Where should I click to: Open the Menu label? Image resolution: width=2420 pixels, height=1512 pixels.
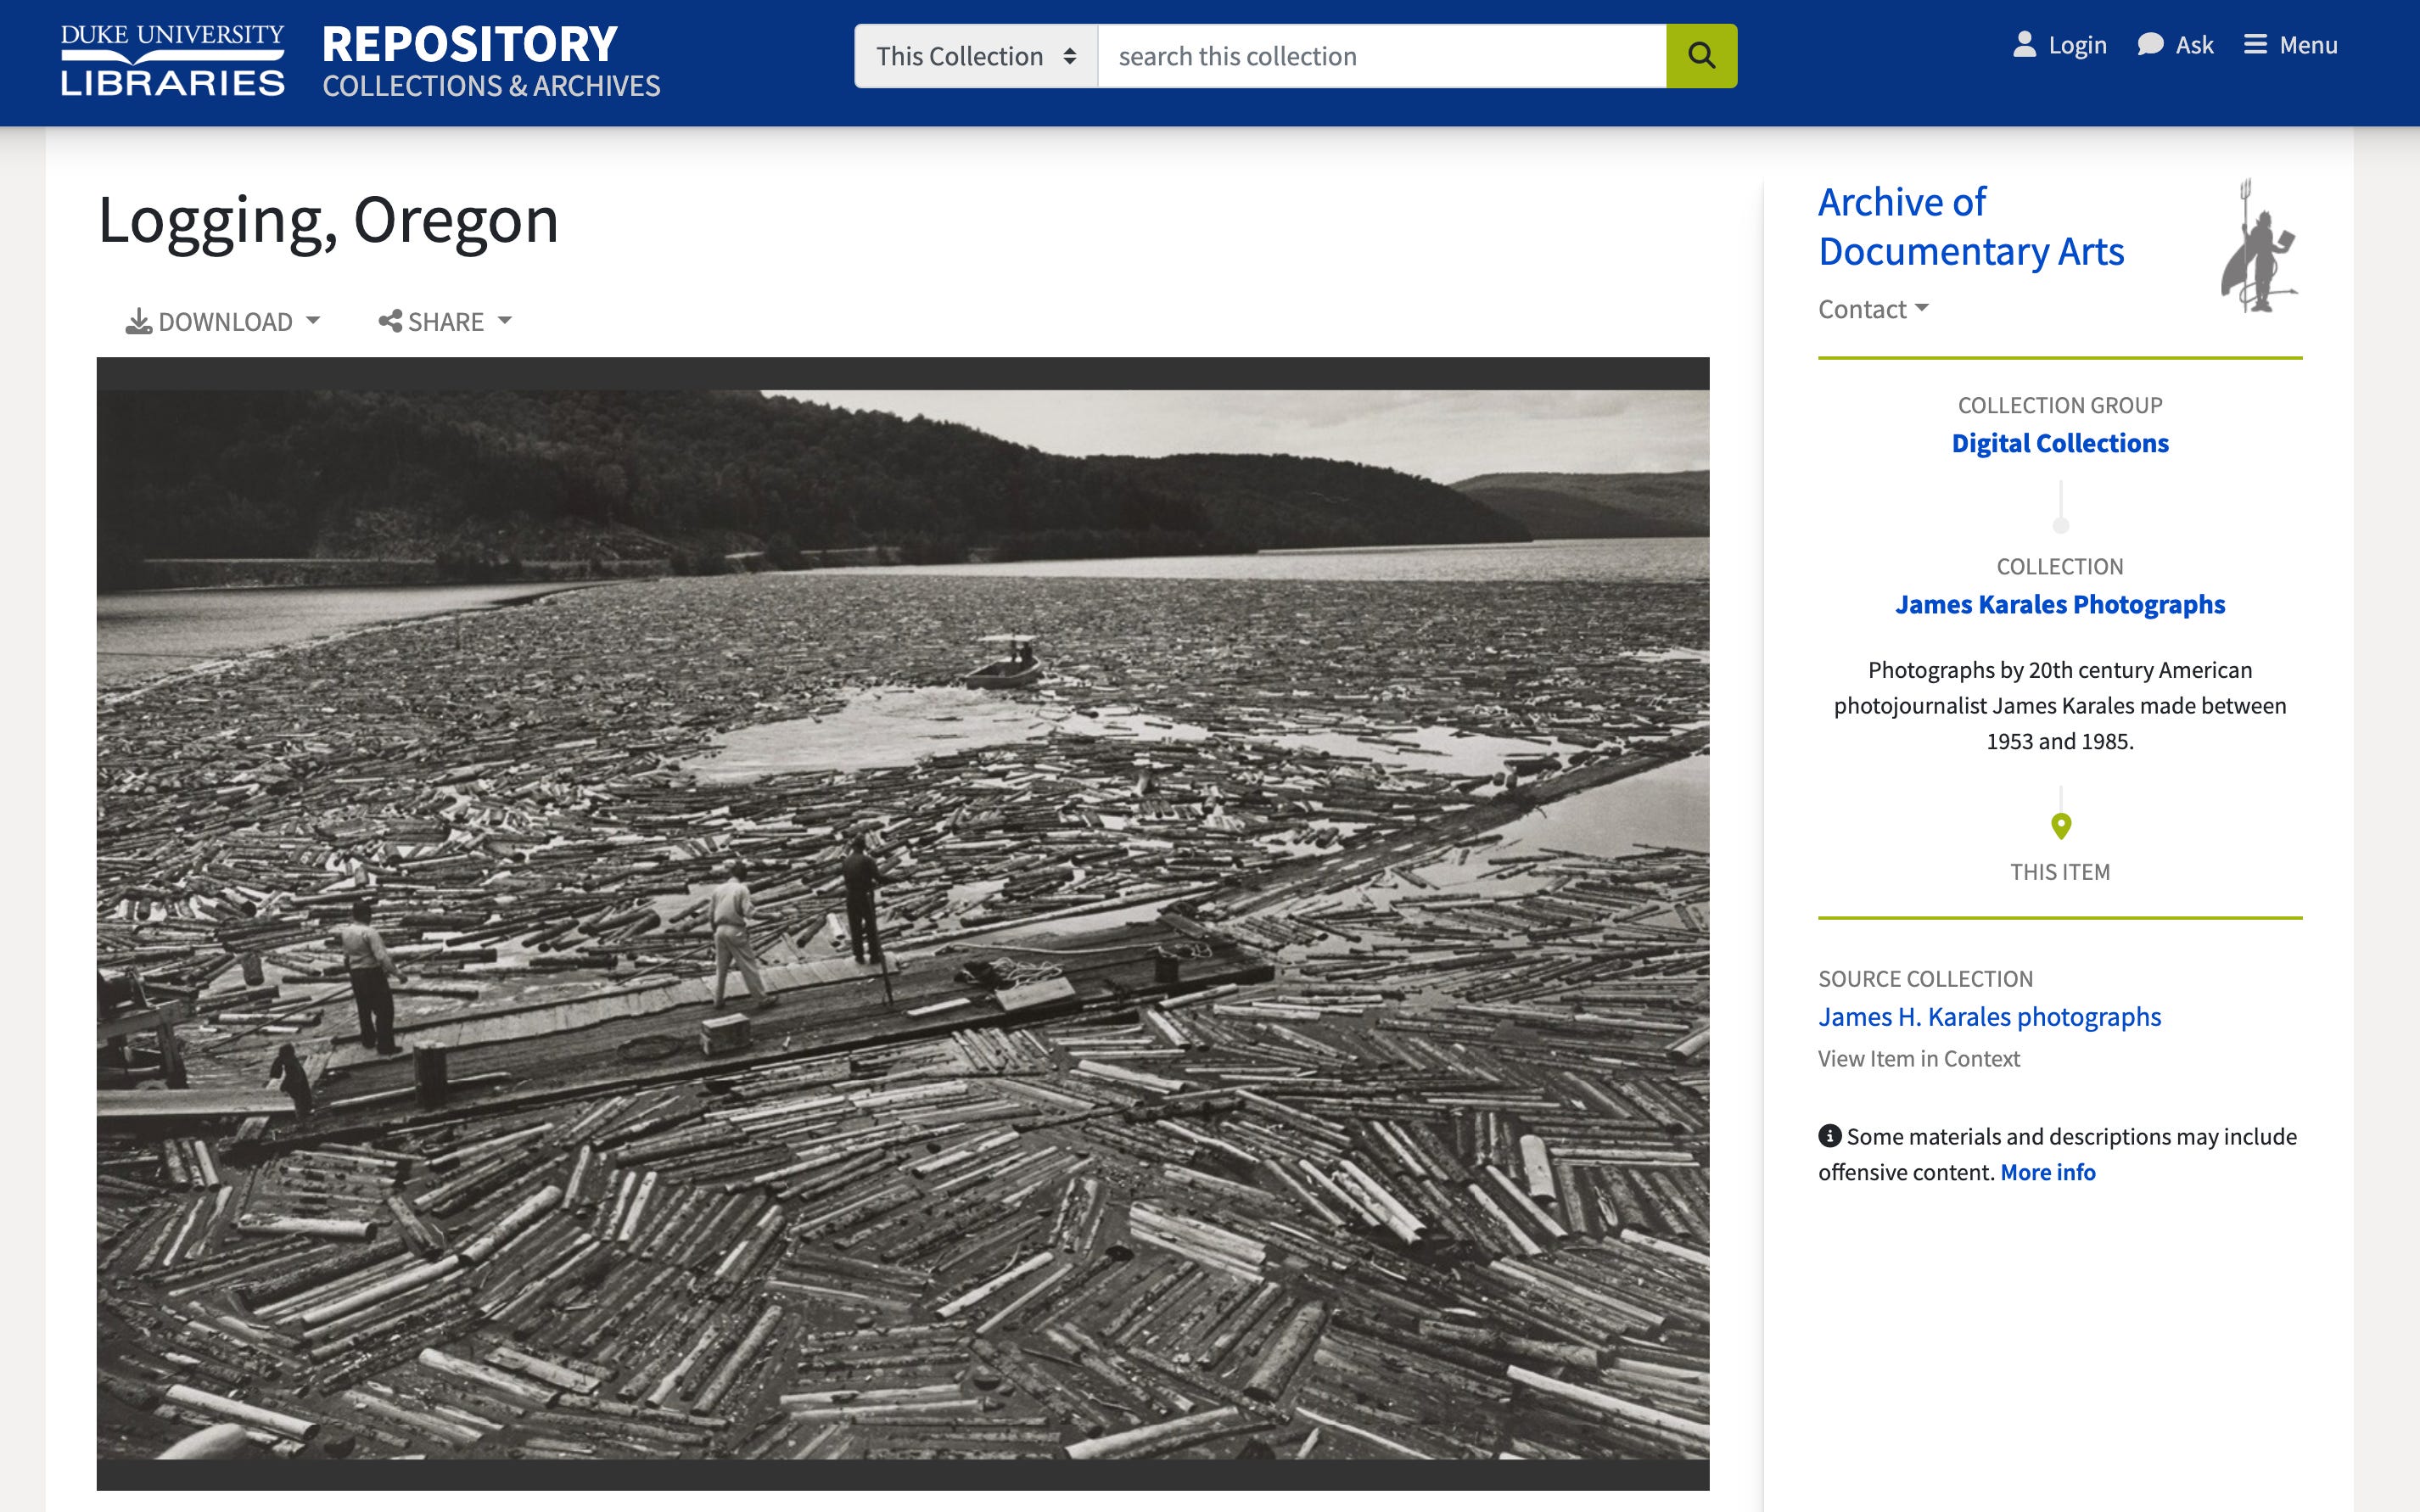point(2308,45)
